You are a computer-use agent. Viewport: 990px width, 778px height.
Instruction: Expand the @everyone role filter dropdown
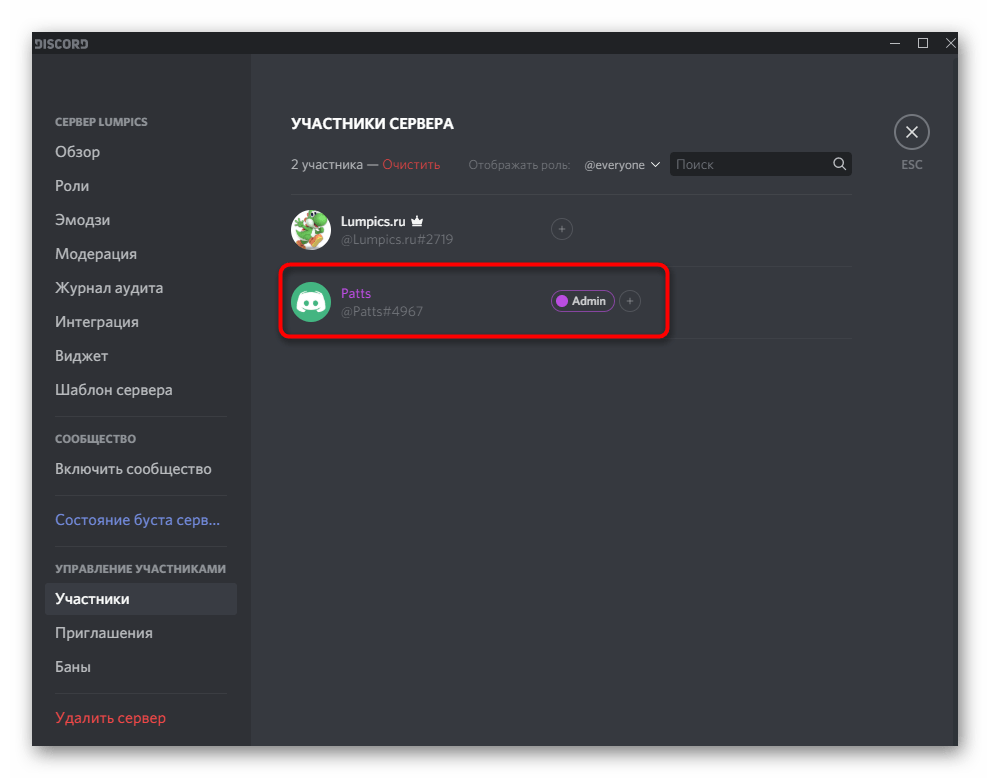[622, 165]
